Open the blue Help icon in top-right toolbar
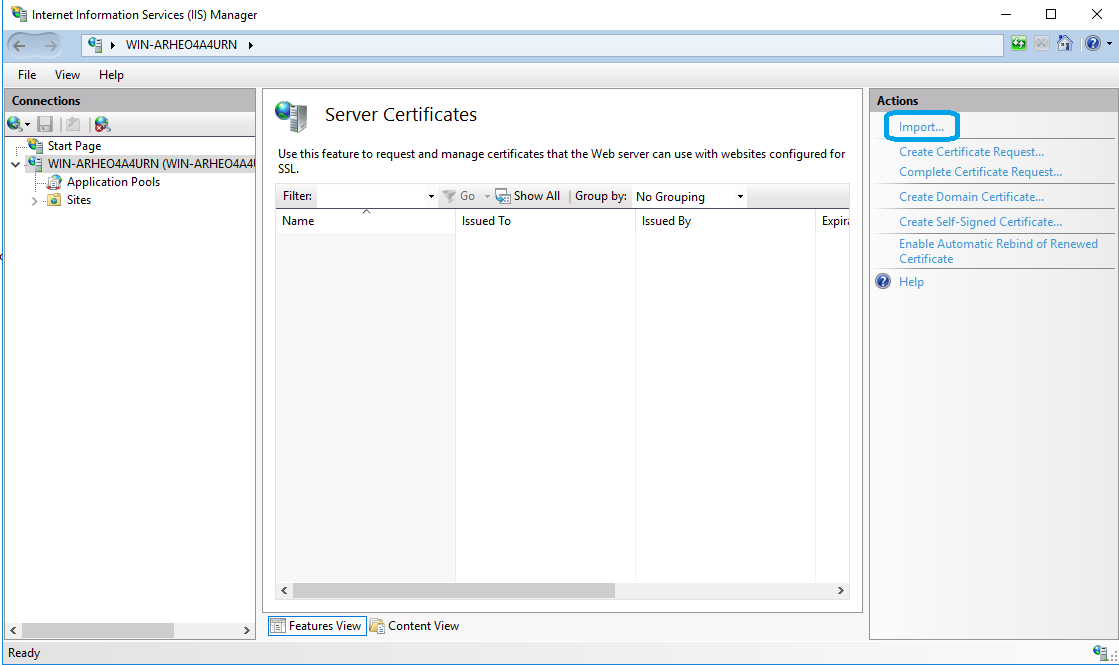Viewport: 1119px width, 665px height. 1092,44
